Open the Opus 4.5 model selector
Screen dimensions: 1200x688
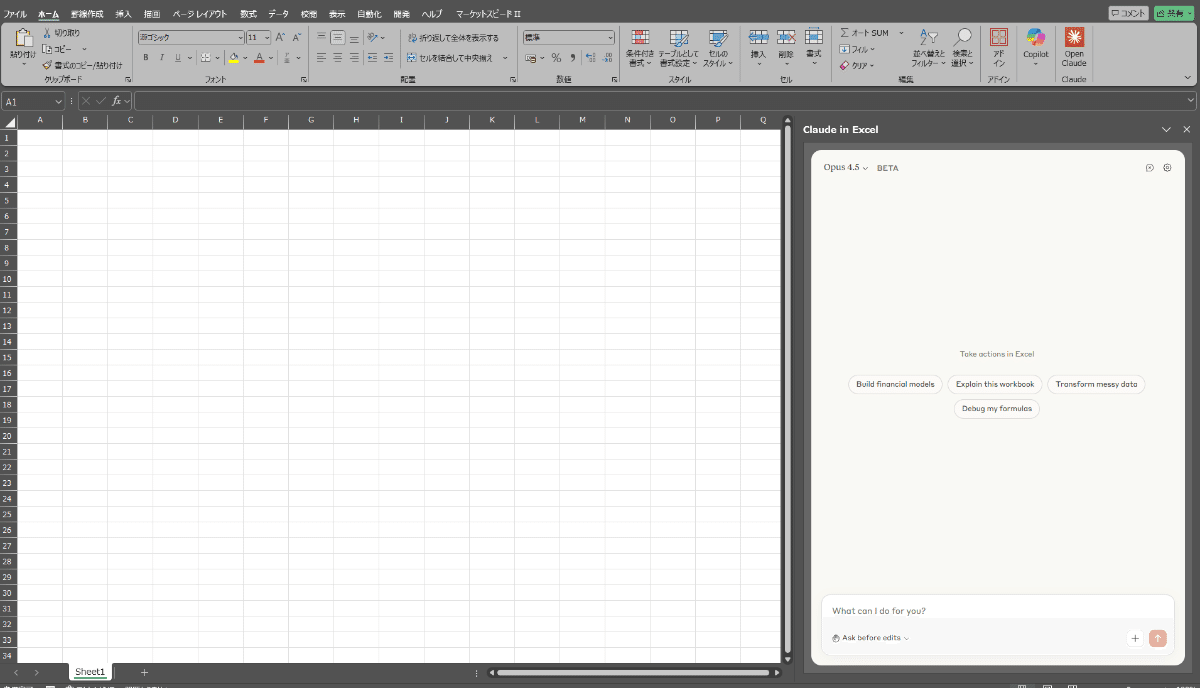click(846, 167)
